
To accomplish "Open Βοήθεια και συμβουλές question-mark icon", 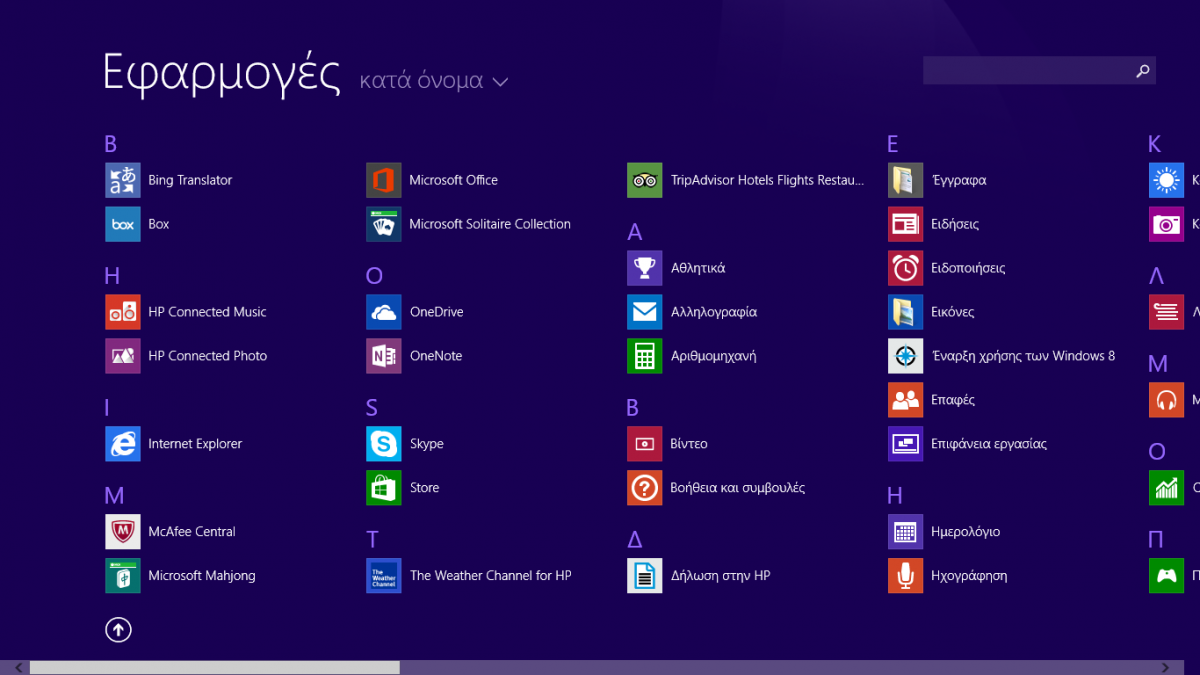I will [x=645, y=488].
